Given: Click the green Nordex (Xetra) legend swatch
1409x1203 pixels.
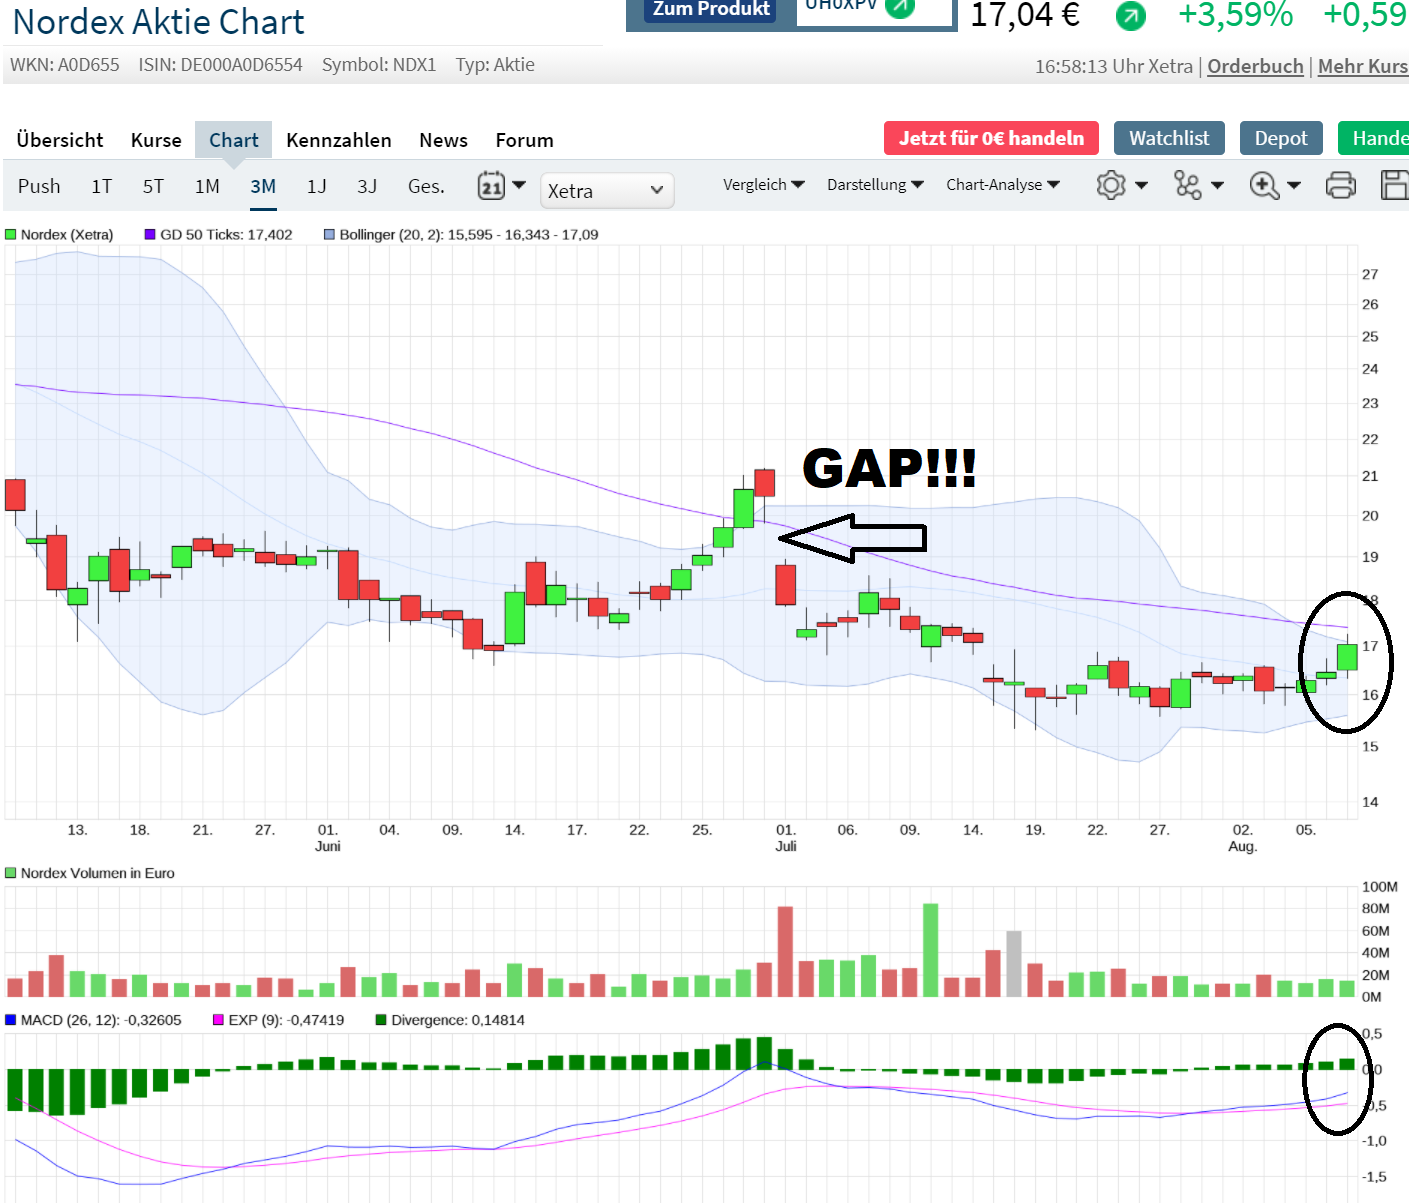Looking at the screenshot, I should coord(11,235).
